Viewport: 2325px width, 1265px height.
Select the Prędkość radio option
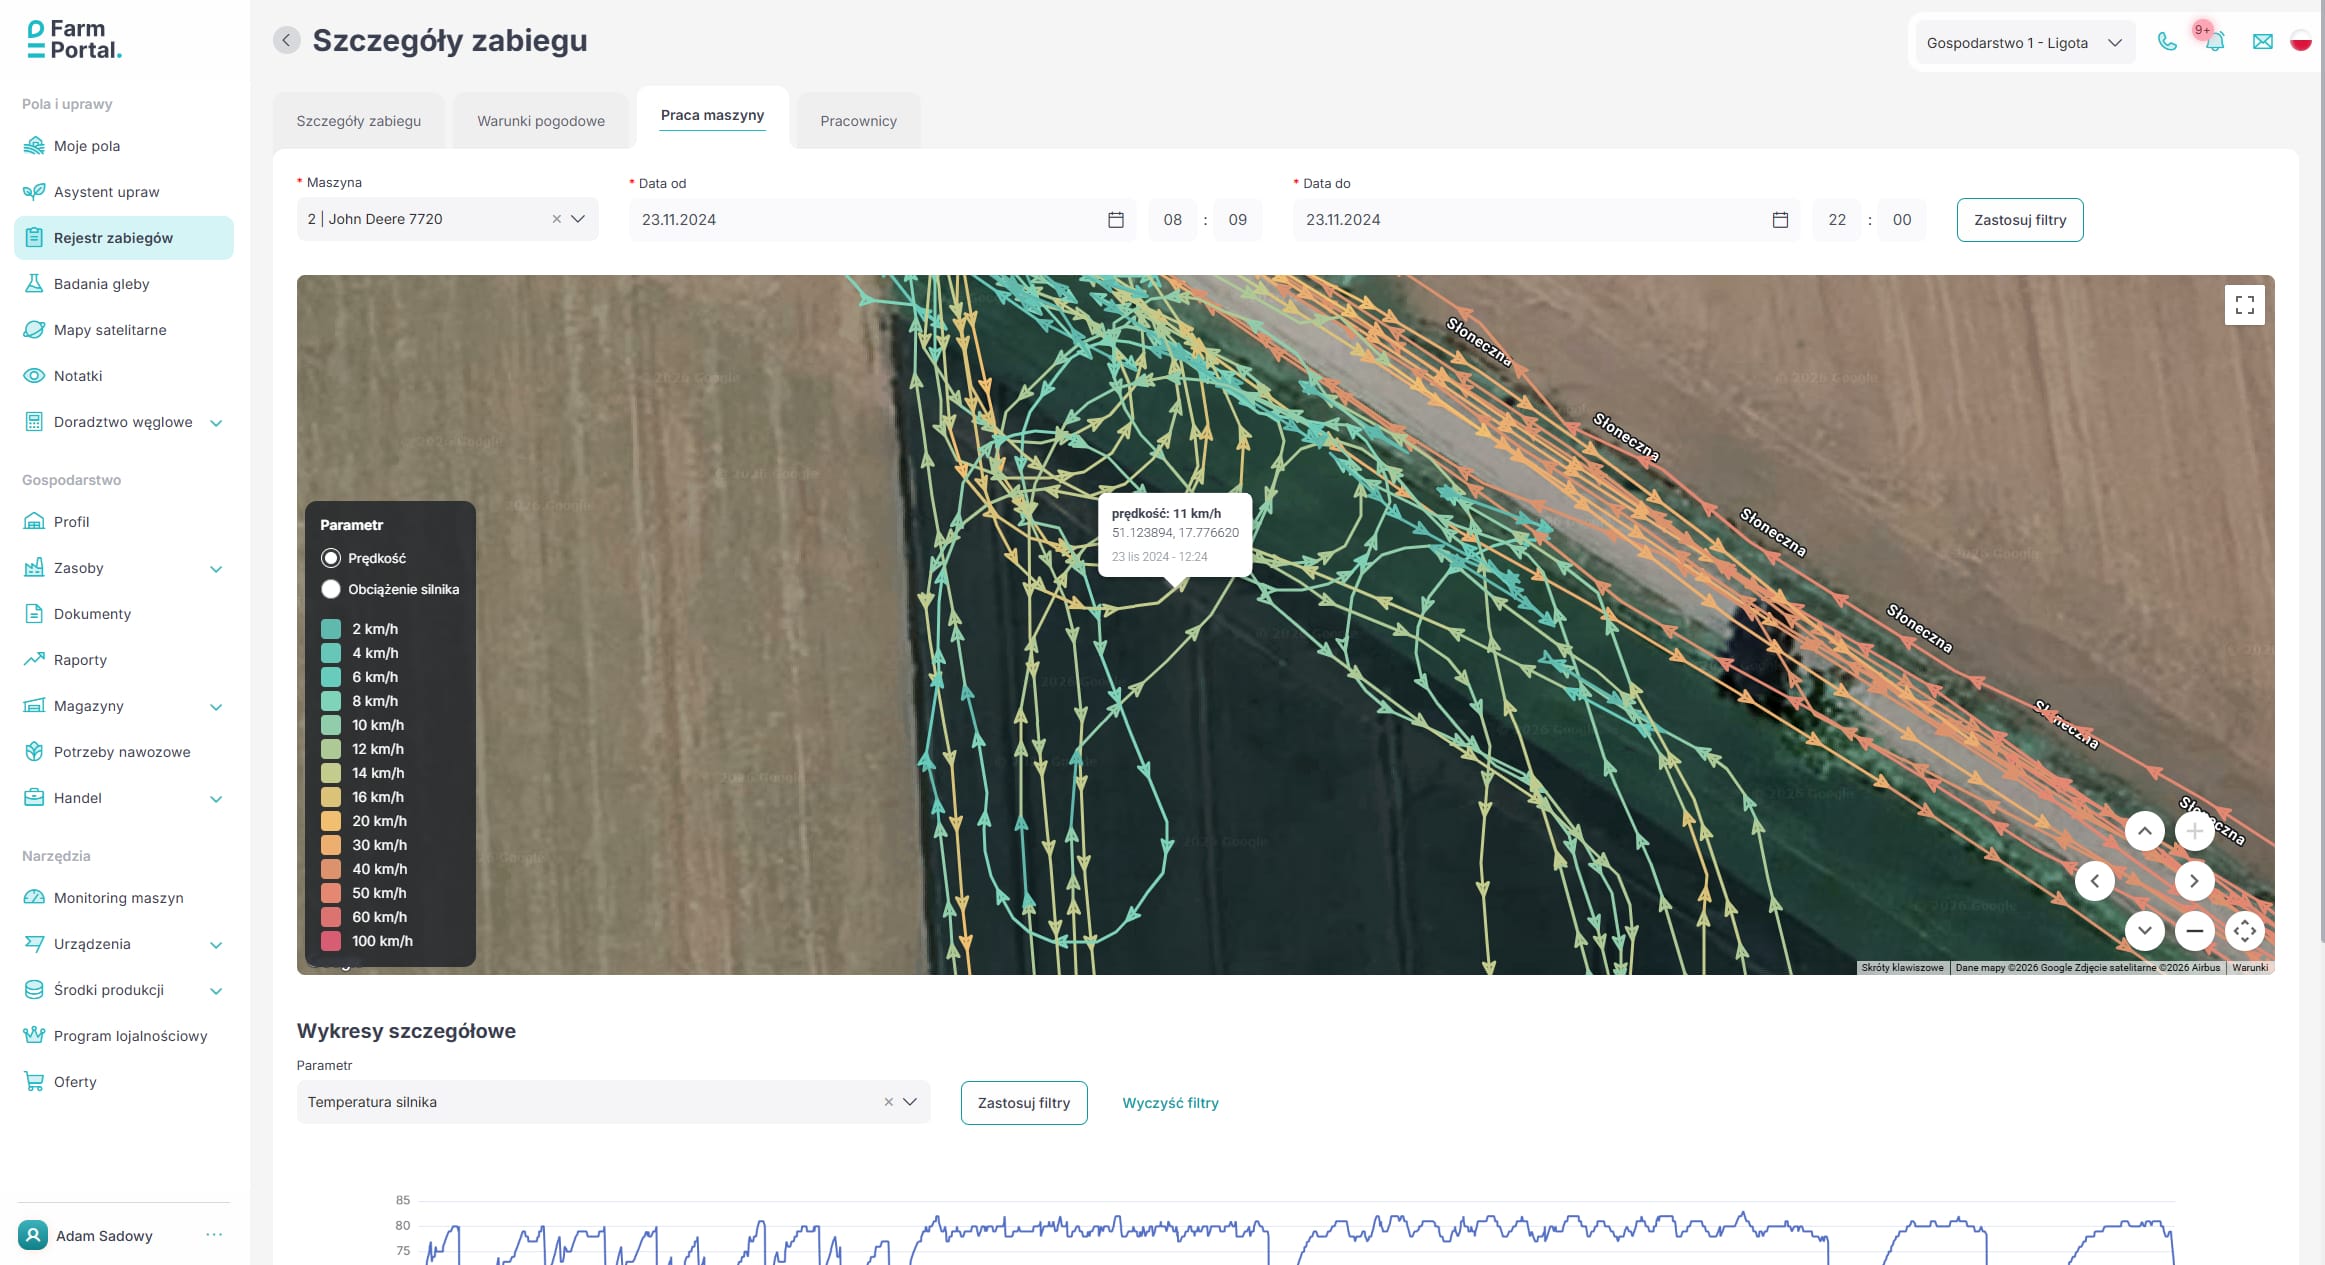[x=331, y=558]
